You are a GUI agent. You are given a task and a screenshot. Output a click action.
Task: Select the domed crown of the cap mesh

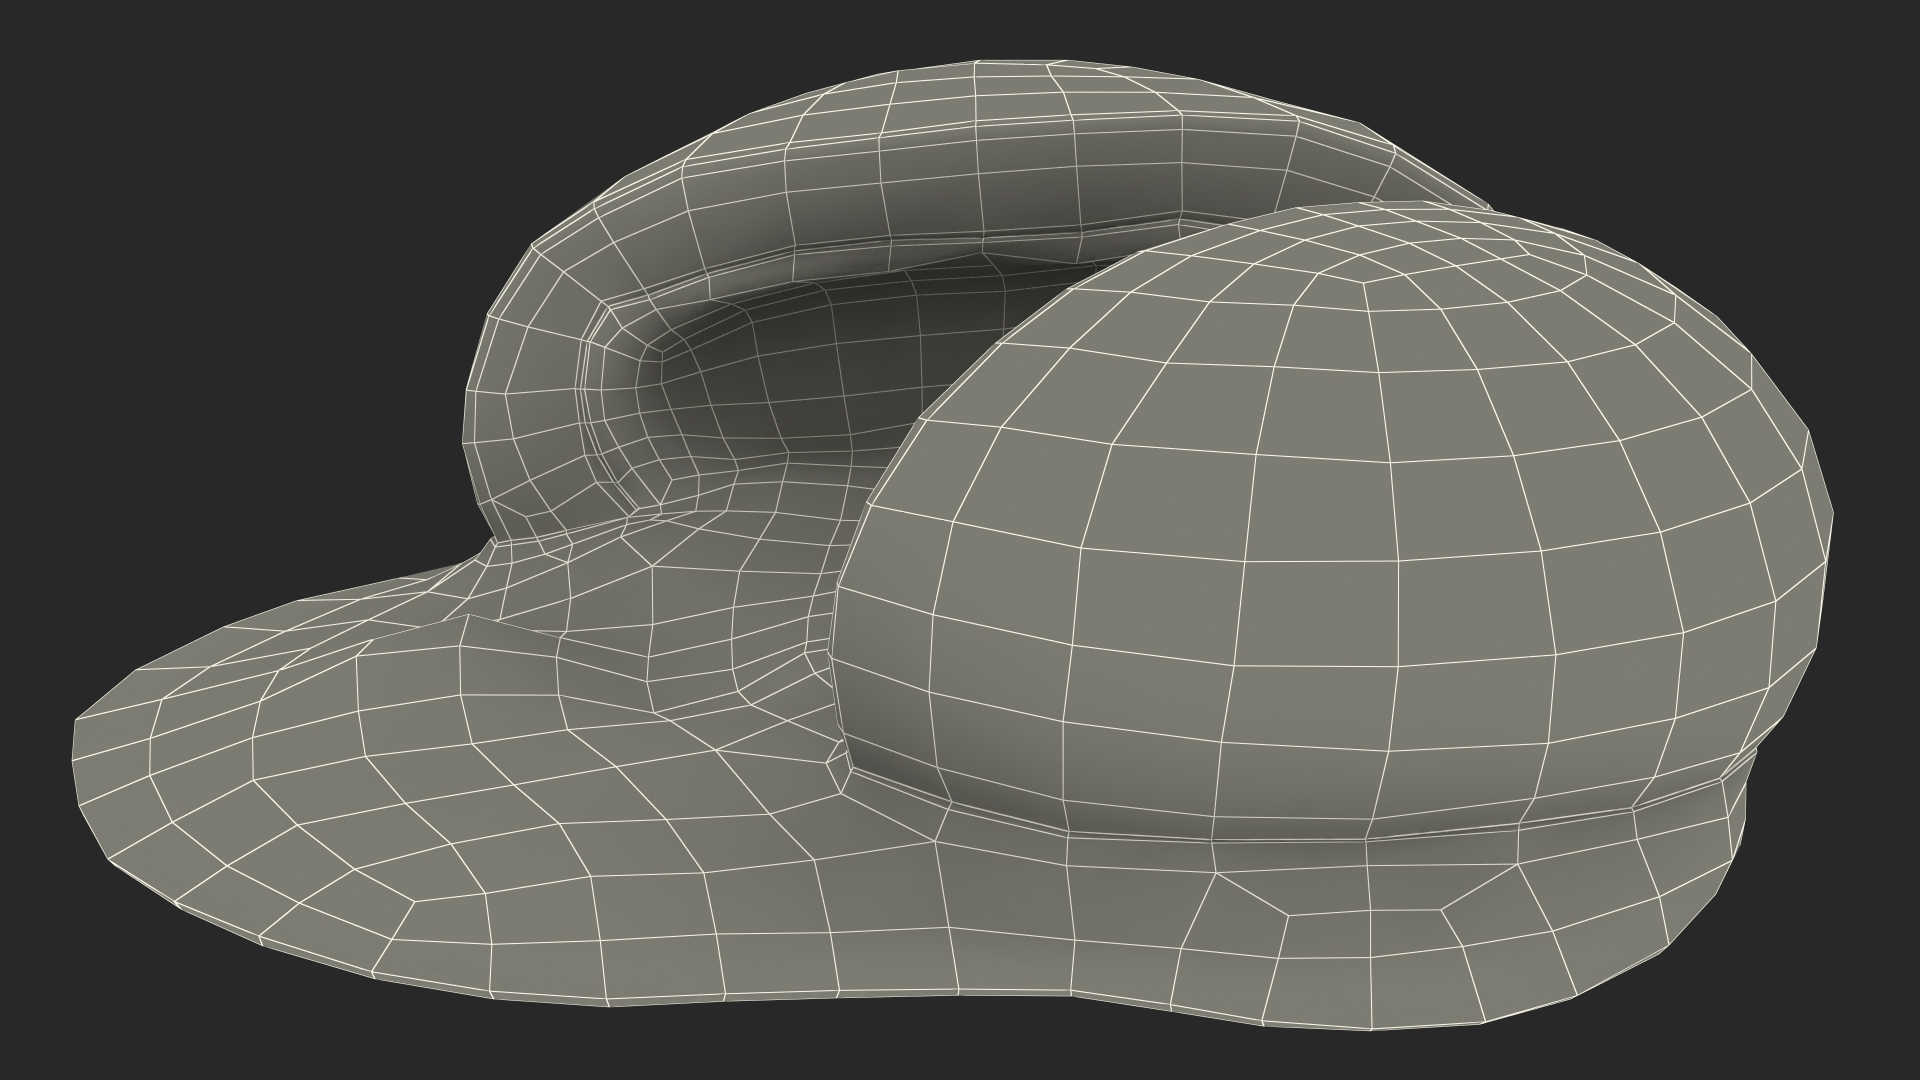coord(1330,520)
